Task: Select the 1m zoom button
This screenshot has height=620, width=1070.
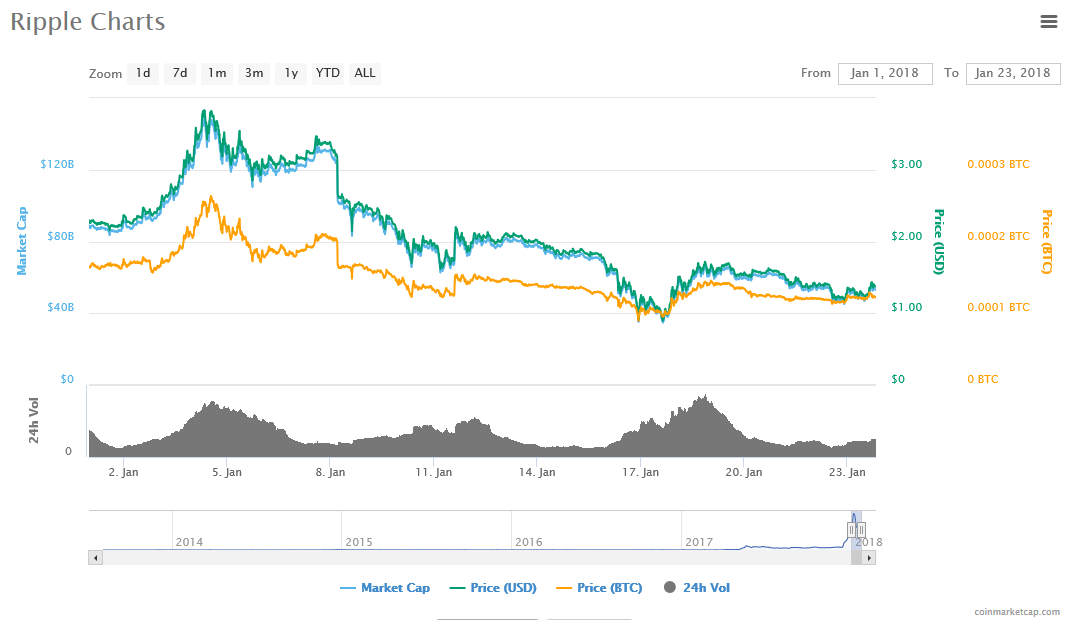Action: coord(216,73)
